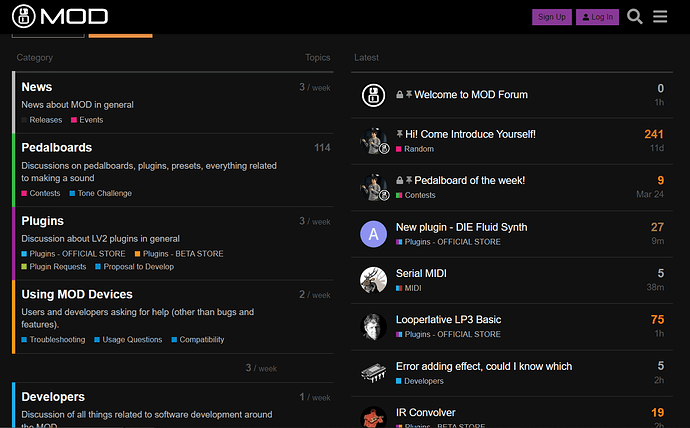Image resolution: width=690 pixels, height=428 pixels.
Task: Open Looperlative LP3 Basic topic
Action: (448, 319)
